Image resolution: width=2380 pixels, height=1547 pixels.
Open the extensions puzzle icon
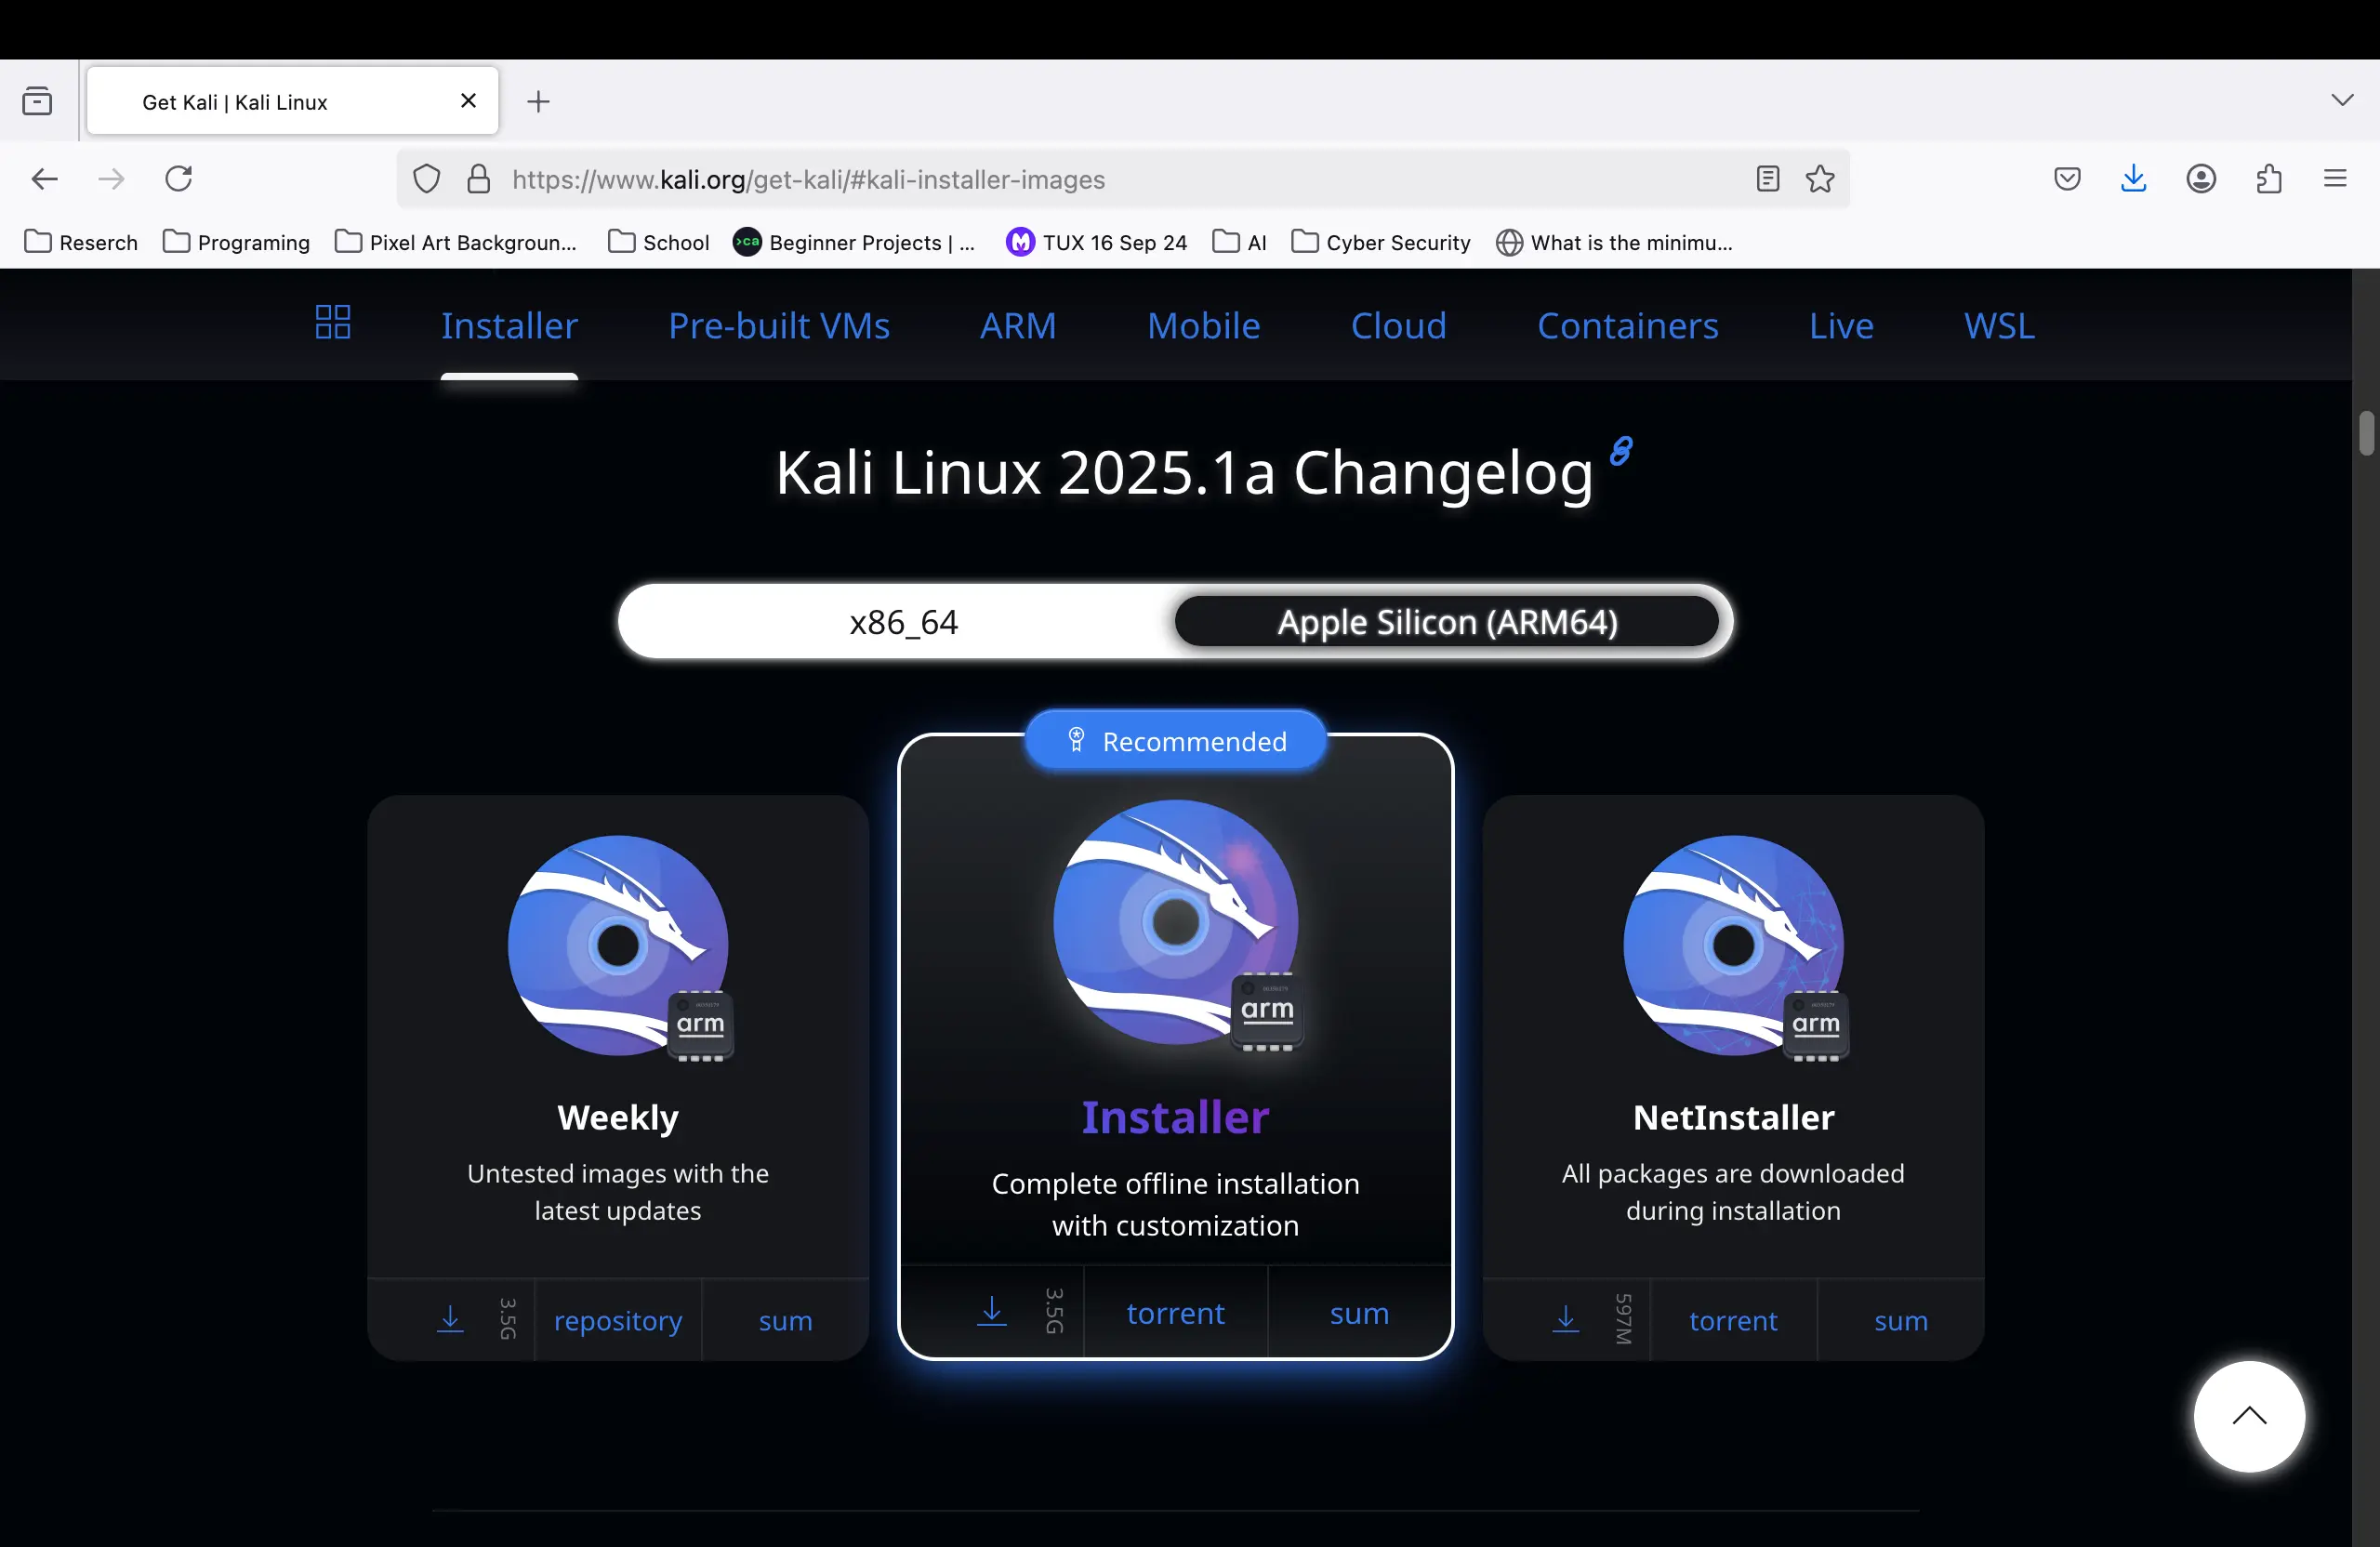(2268, 178)
